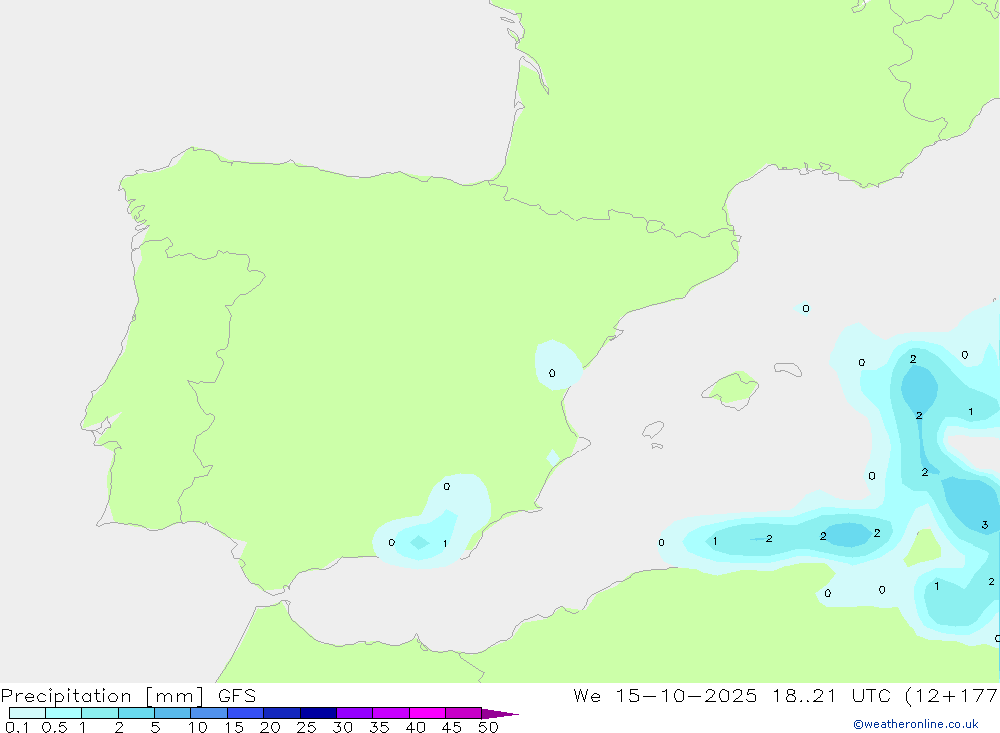Viewport: 1000px width, 733px height.
Task: Click the 45–50 mm legend swatch
Action: pyautogui.click(x=463, y=713)
